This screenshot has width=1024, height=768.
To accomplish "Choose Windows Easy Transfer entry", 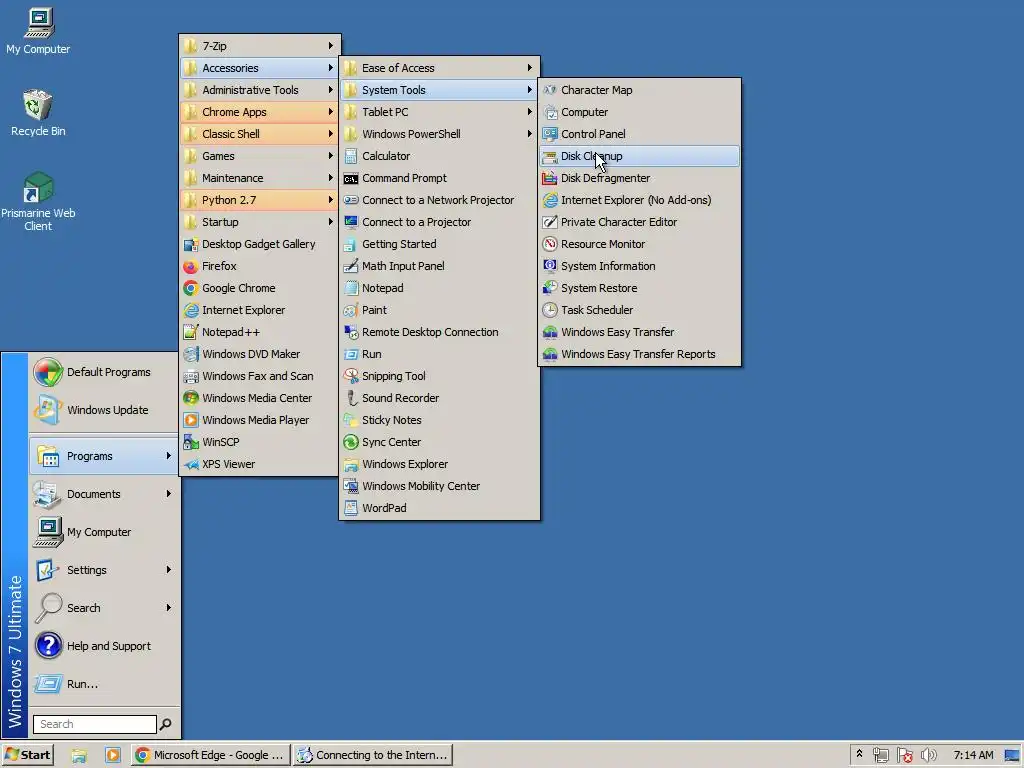I will 640,332.
